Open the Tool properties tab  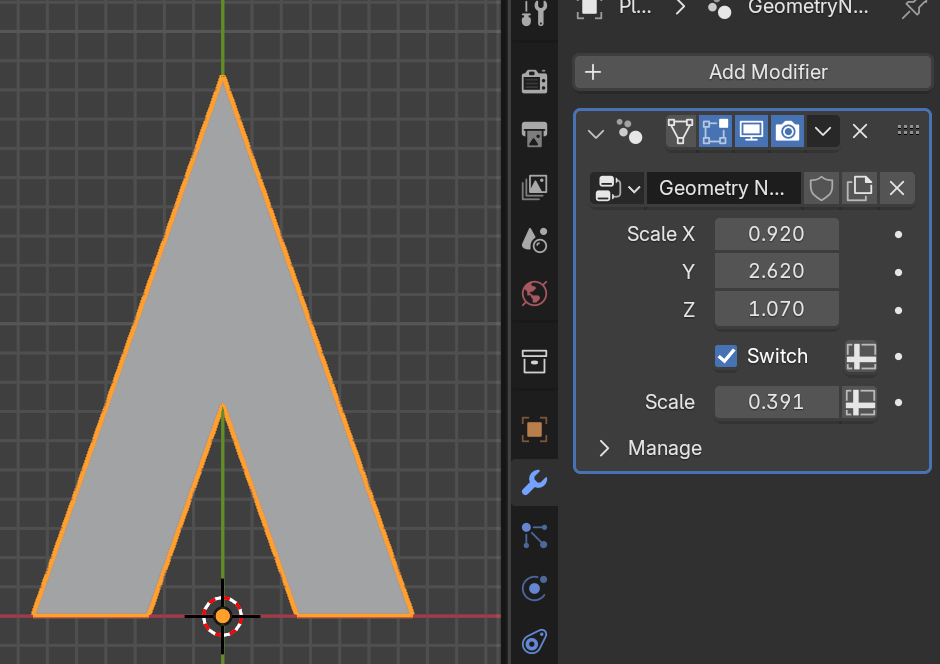tap(534, 13)
